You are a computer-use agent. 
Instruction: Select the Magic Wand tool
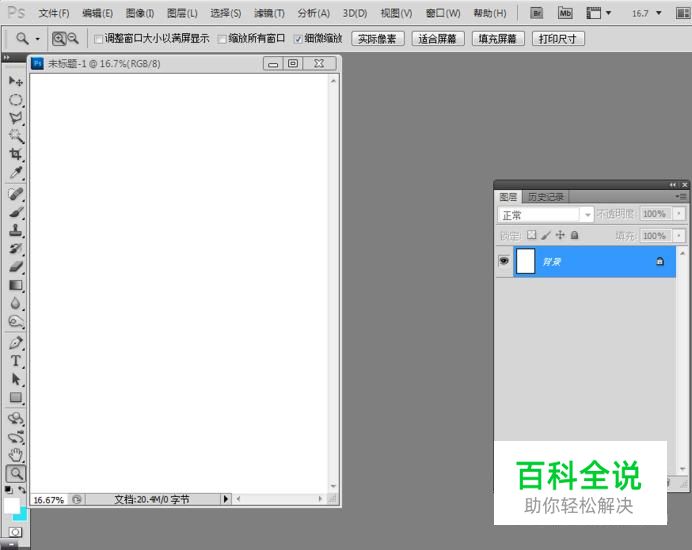click(15, 136)
